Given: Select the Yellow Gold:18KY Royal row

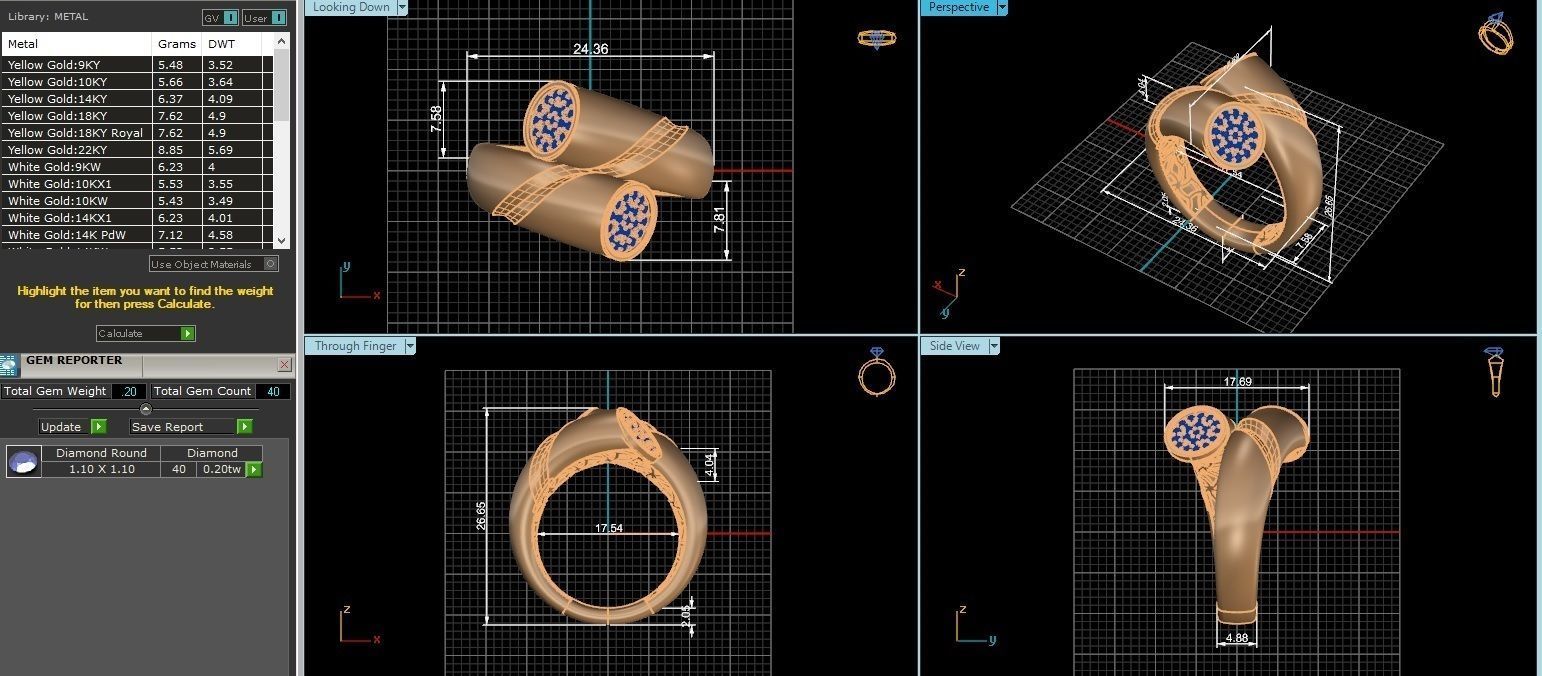Looking at the screenshot, I should 137,133.
